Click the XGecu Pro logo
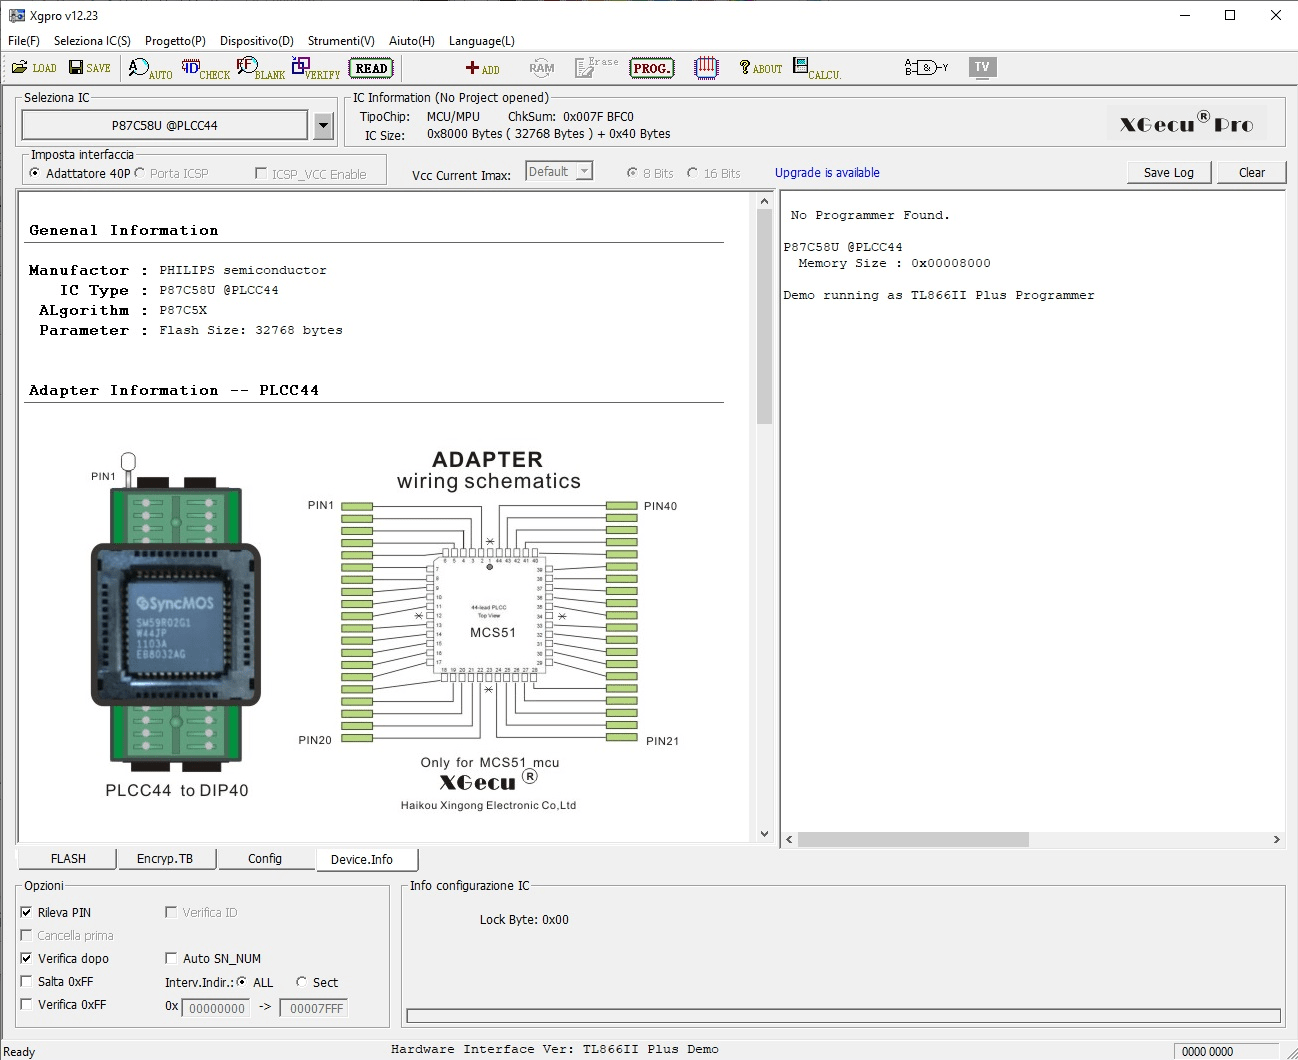The height and width of the screenshot is (1060, 1298). (x=1186, y=124)
